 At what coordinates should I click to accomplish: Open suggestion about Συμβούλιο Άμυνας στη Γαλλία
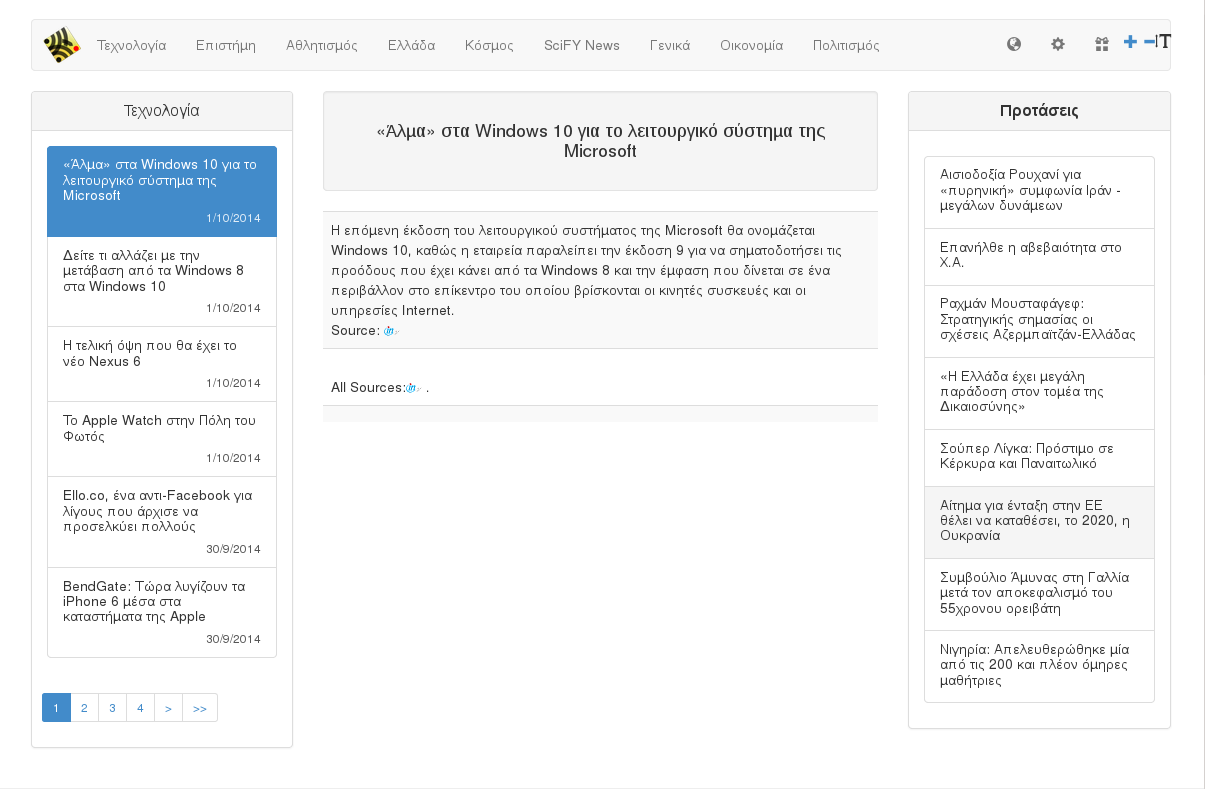(x=1039, y=594)
